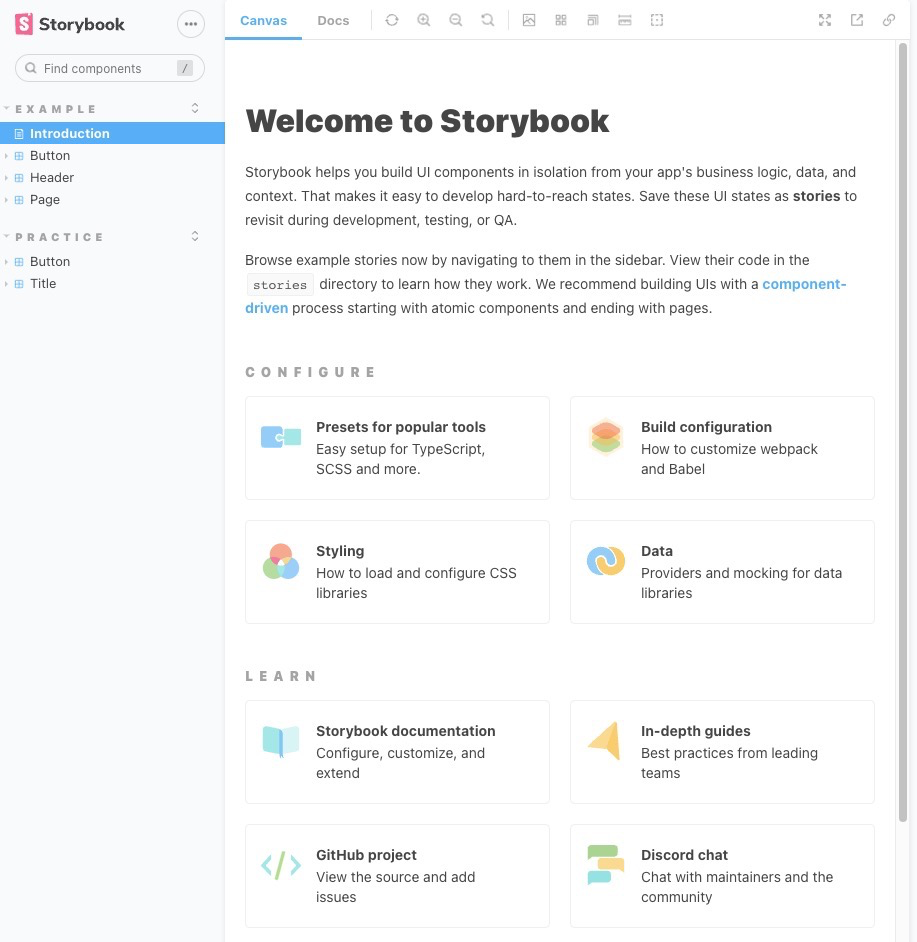The image size is (917, 942).
Task: Focus the Find components search field
Action: click(110, 68)
